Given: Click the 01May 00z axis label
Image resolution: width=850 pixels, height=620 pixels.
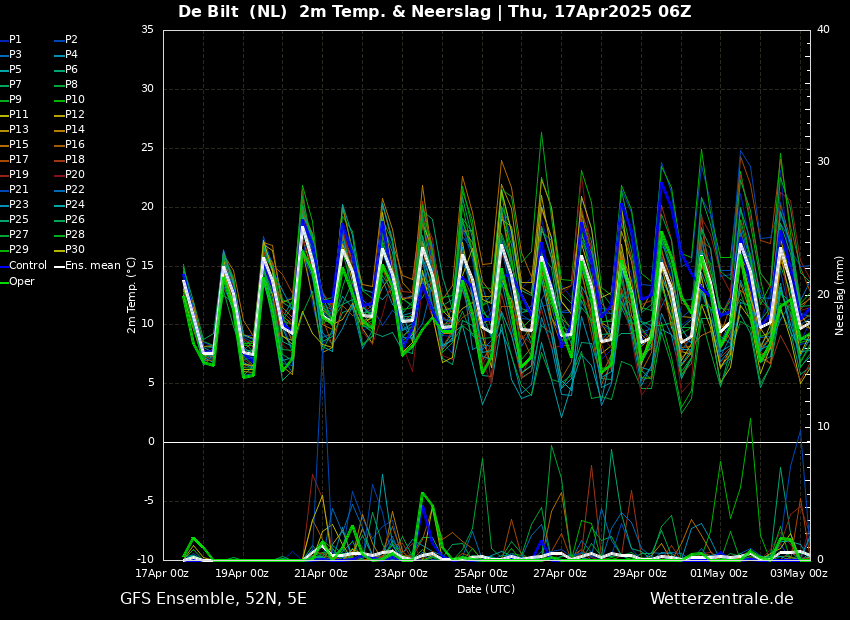Looking at the screenshot, I should (719, 573).
